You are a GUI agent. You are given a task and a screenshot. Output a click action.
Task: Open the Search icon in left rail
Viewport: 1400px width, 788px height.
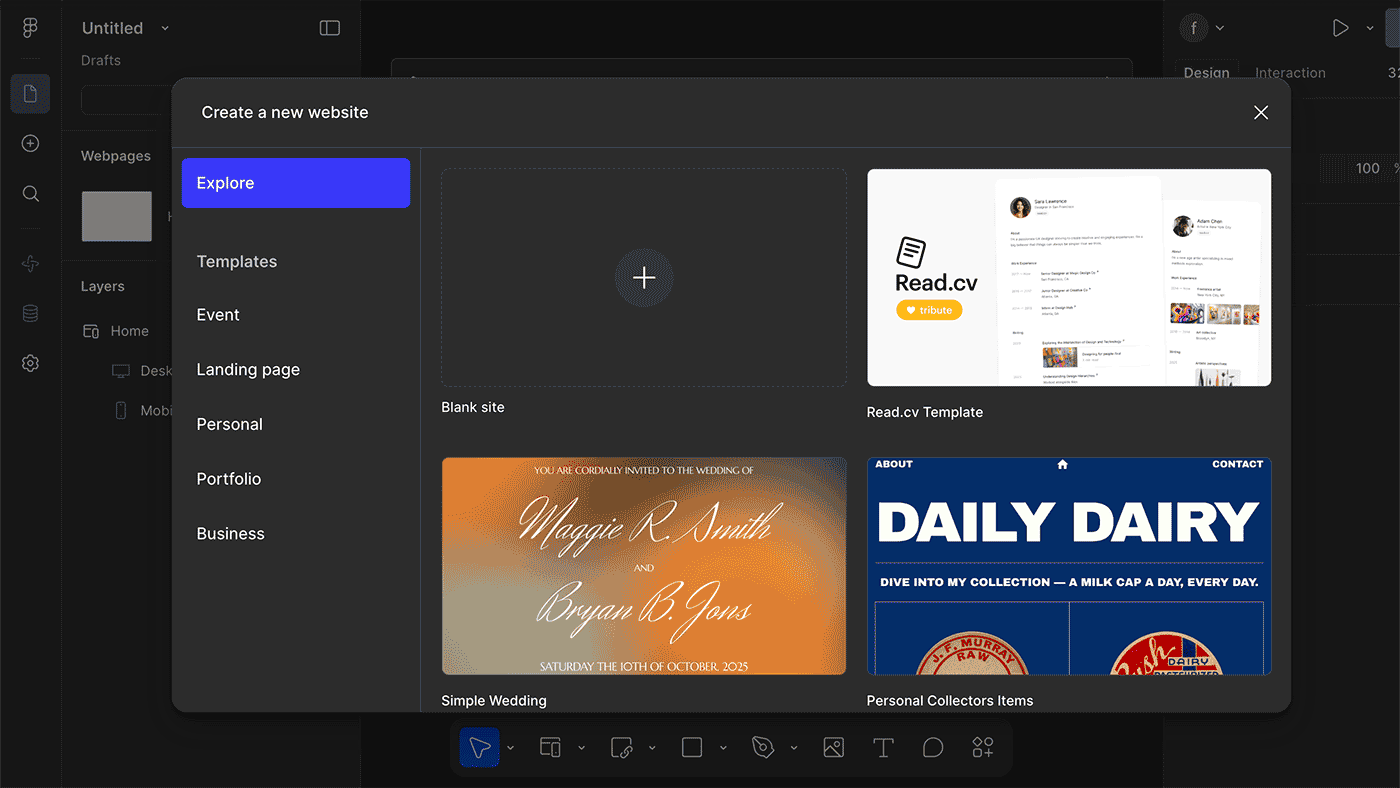click(30, 194)
